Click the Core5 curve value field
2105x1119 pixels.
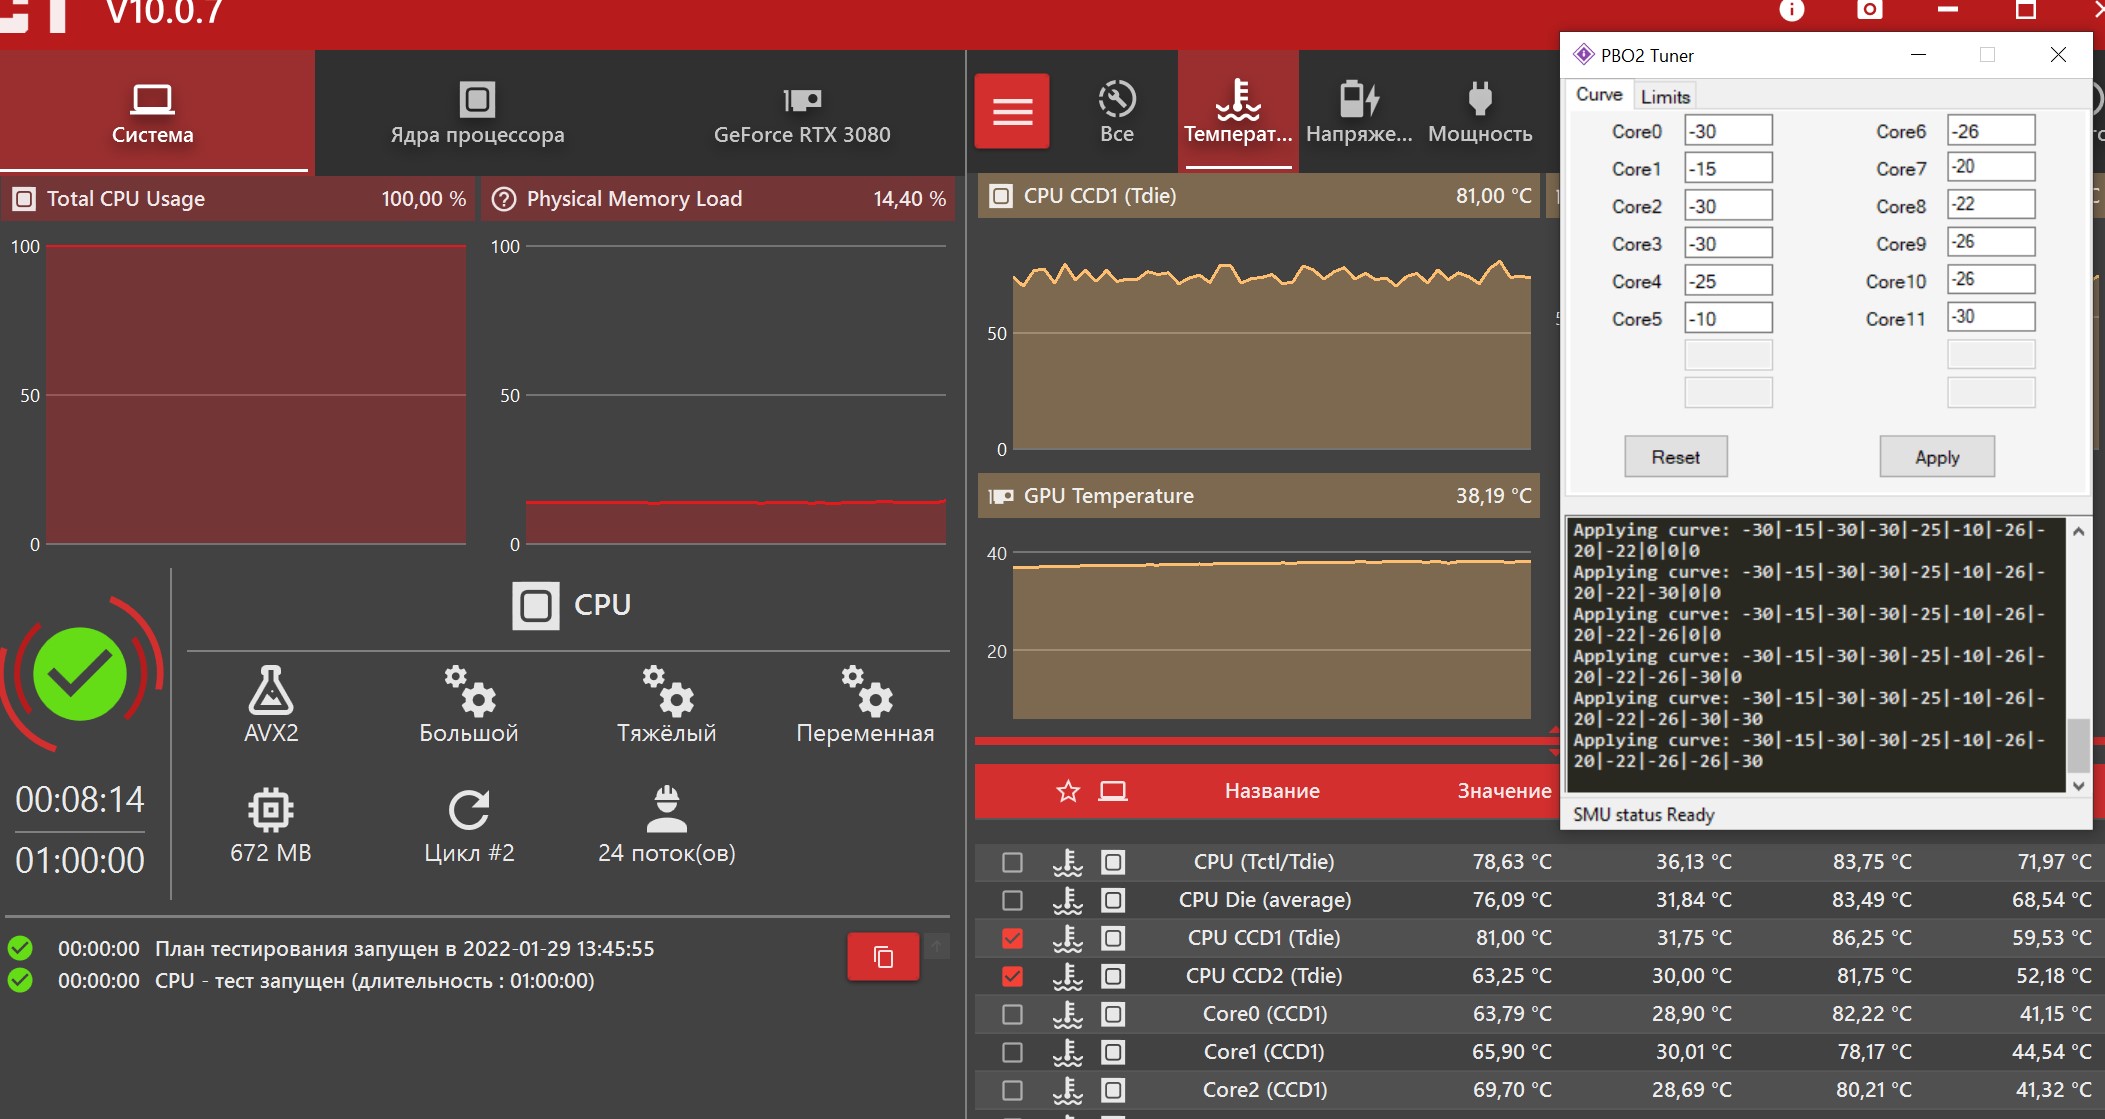(x=1727, y=319)
